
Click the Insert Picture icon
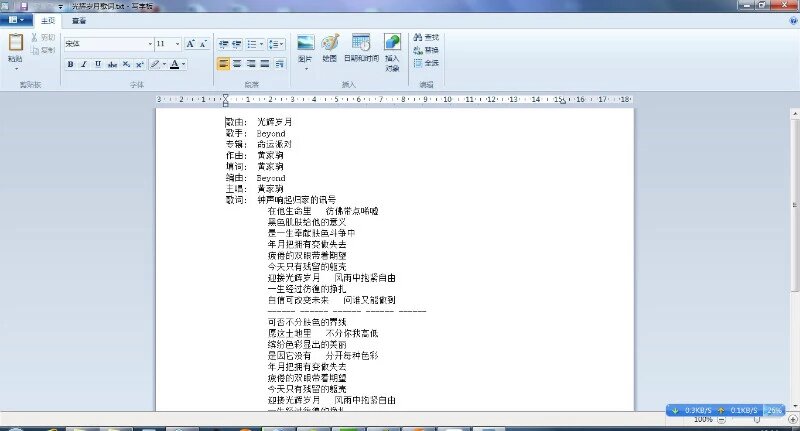point(306,42)
